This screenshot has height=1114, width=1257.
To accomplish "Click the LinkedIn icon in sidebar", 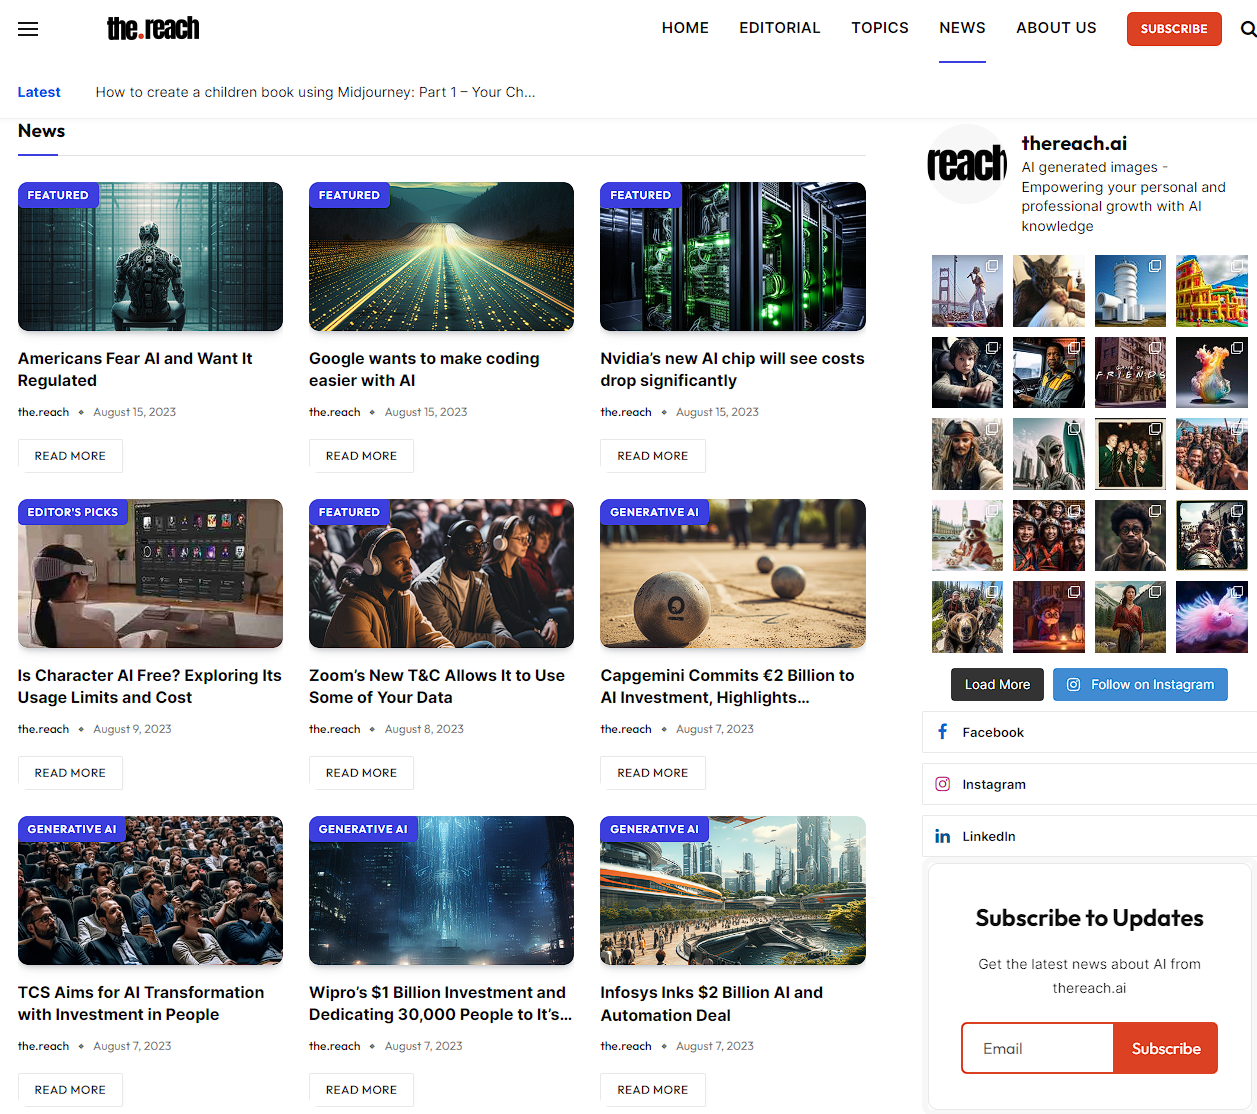I will pyautogui.click(x=942, y=836).
